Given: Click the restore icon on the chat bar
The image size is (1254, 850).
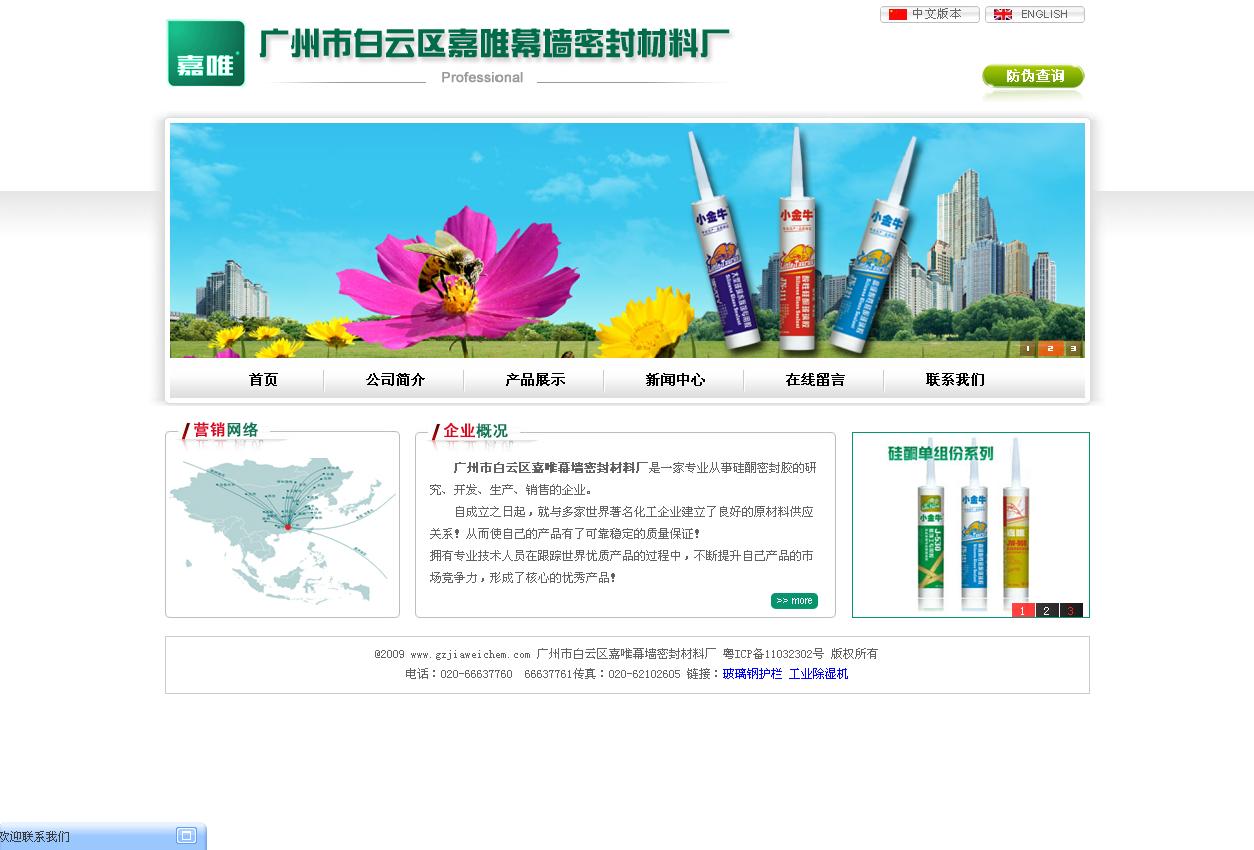Looking at the screenshot, I should point(185,836).
